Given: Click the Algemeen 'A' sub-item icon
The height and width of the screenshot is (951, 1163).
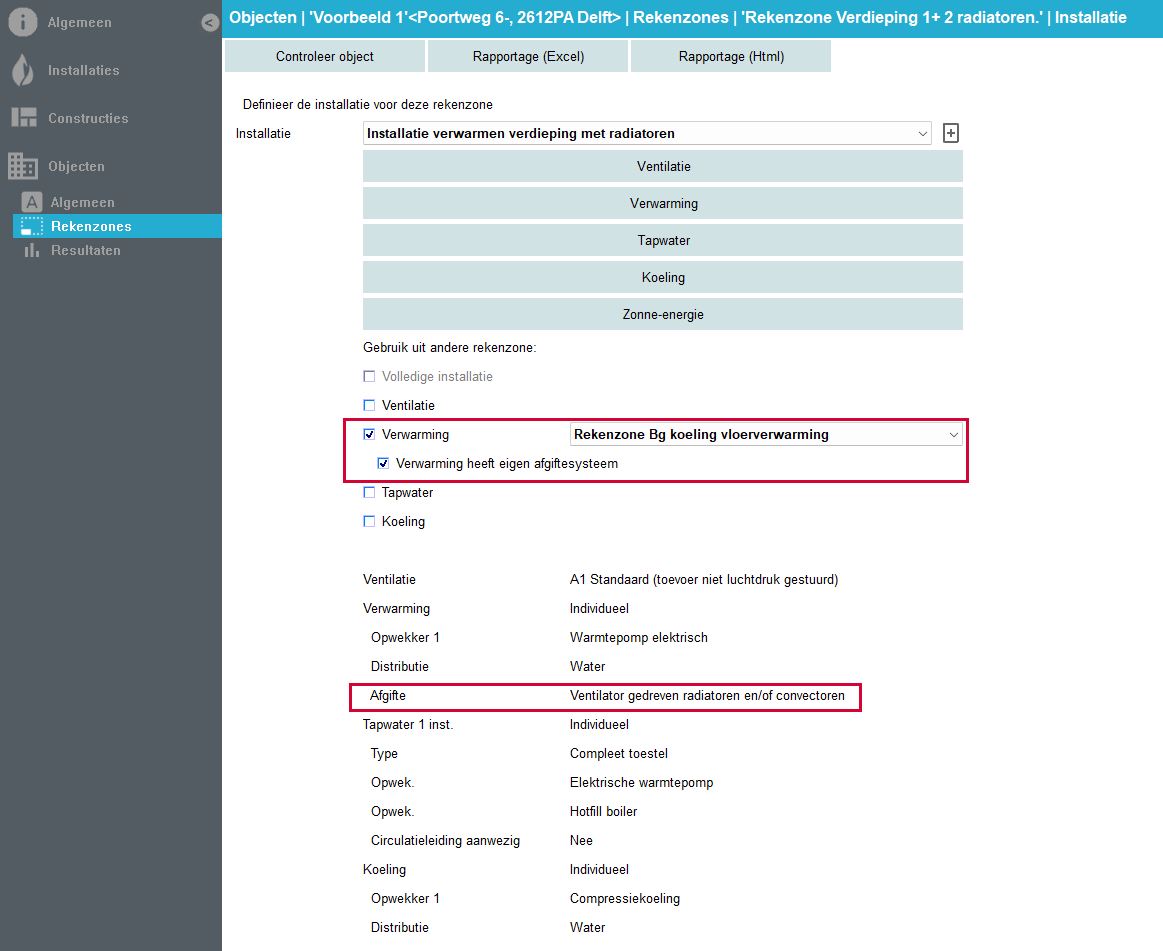Looking at the screenshot, I should pos(32,202).
